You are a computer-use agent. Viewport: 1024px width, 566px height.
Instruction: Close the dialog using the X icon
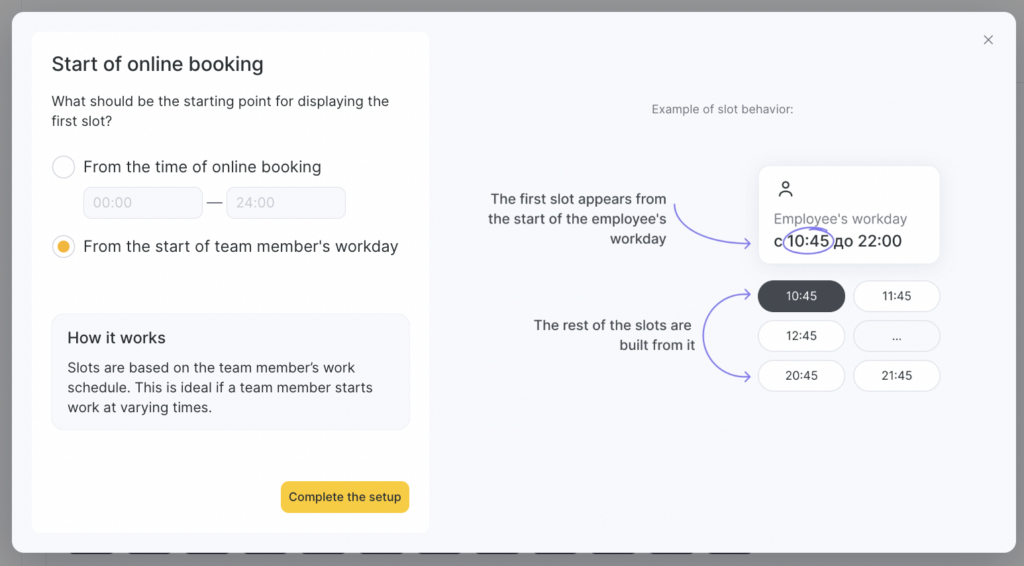(988, 40)
